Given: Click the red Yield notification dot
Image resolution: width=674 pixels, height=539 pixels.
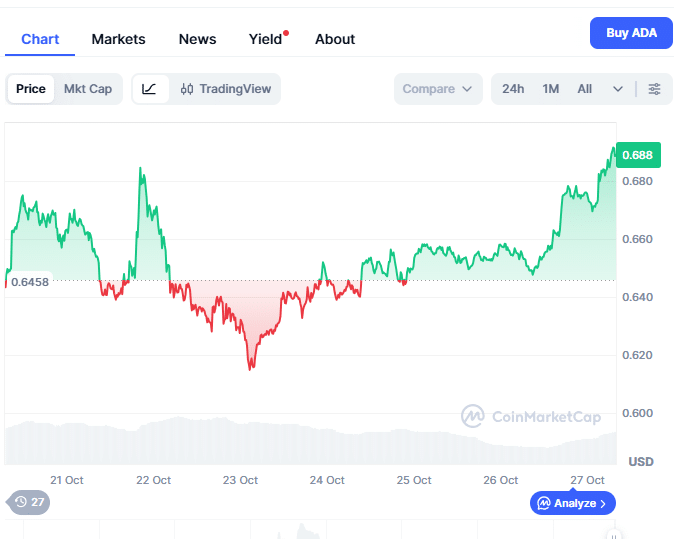Looking at the screenshot, I should pos(286,33).
